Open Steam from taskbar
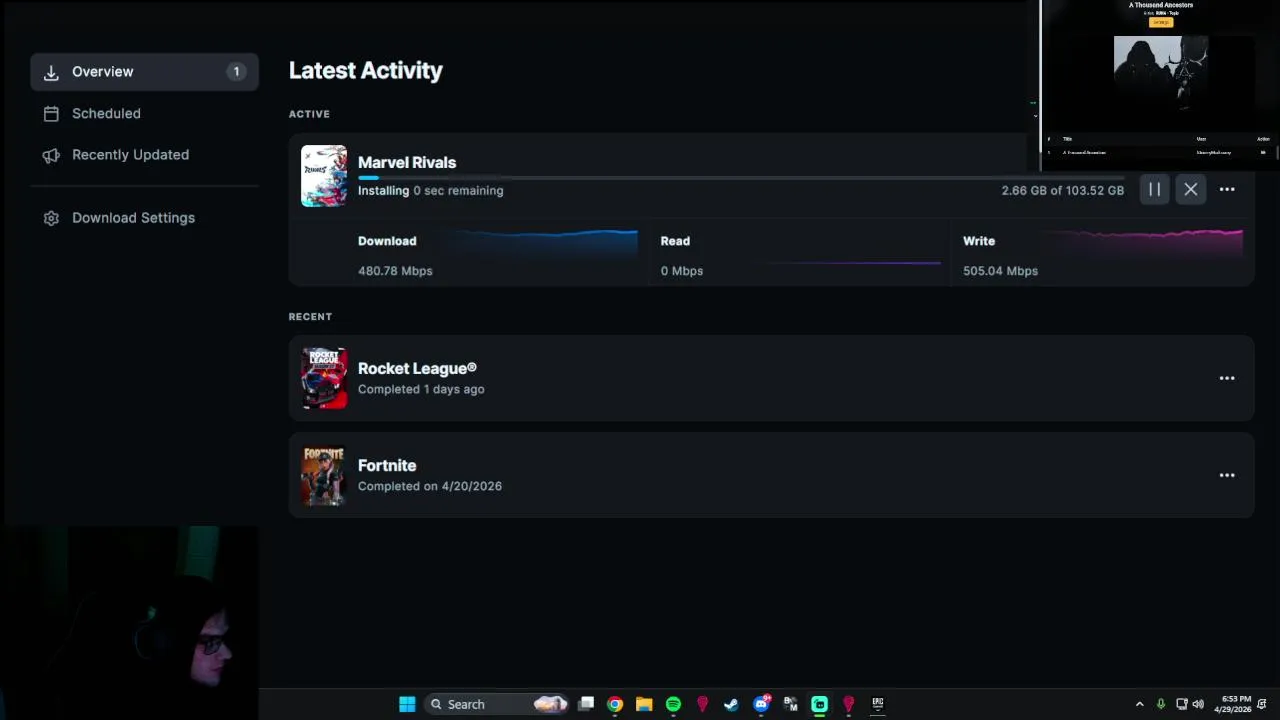The image size is (1280, 720). 731,704
